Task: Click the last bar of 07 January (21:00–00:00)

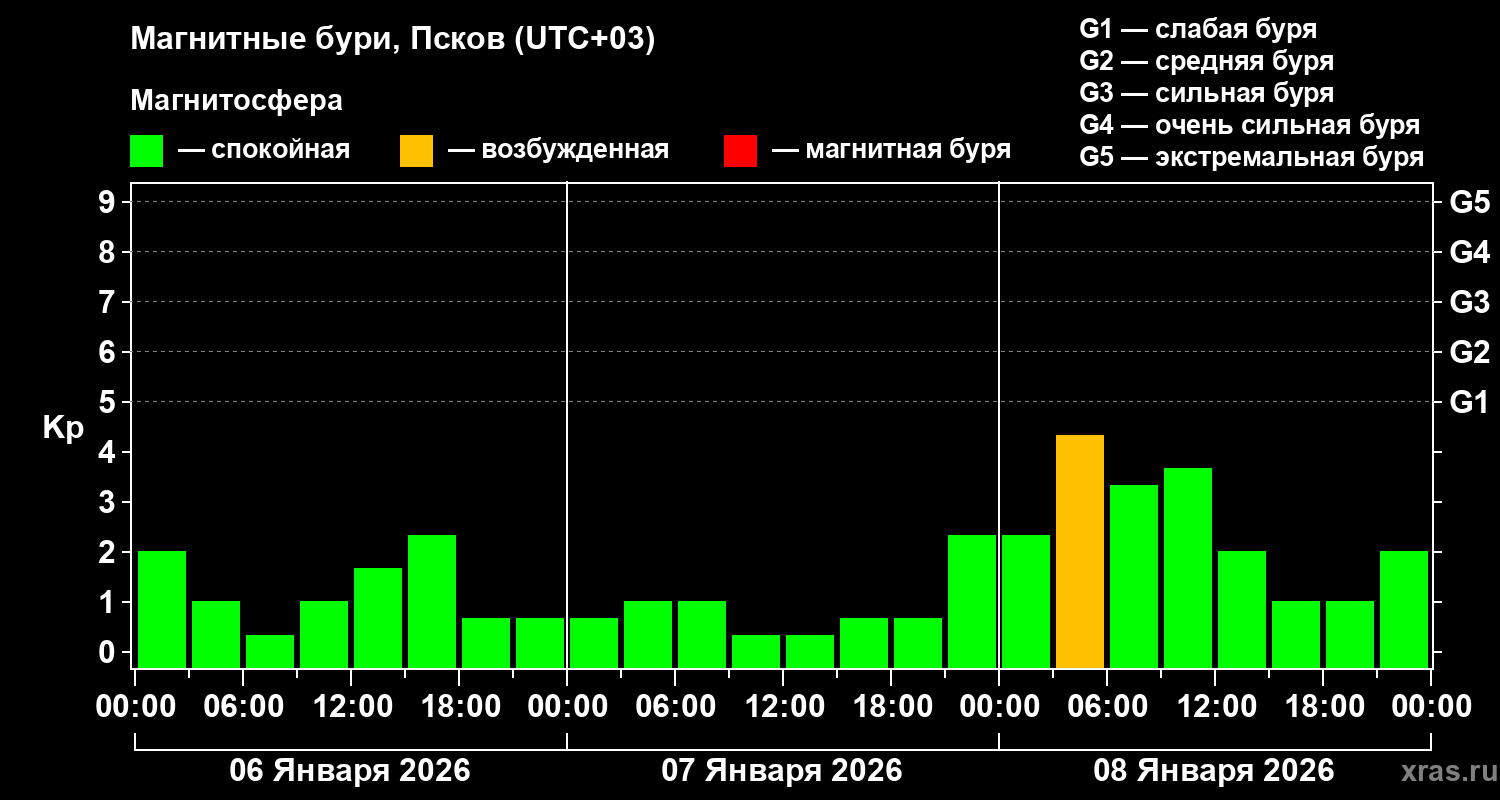Action: tap(972, 601)
